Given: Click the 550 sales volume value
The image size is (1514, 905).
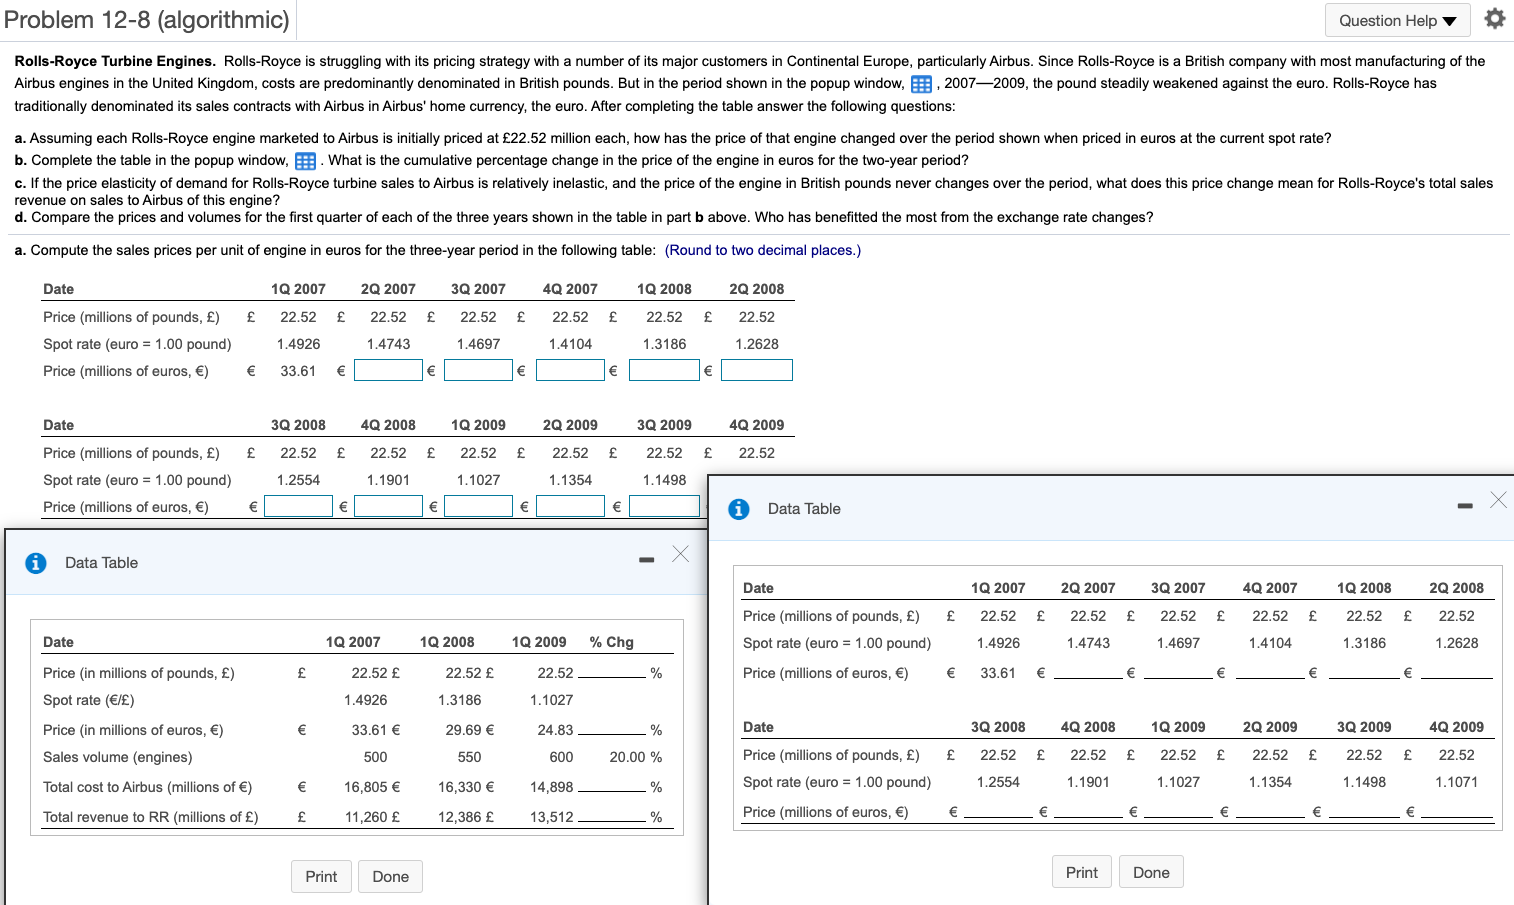Looking at the screenshot, I should [x=470, y=757].
